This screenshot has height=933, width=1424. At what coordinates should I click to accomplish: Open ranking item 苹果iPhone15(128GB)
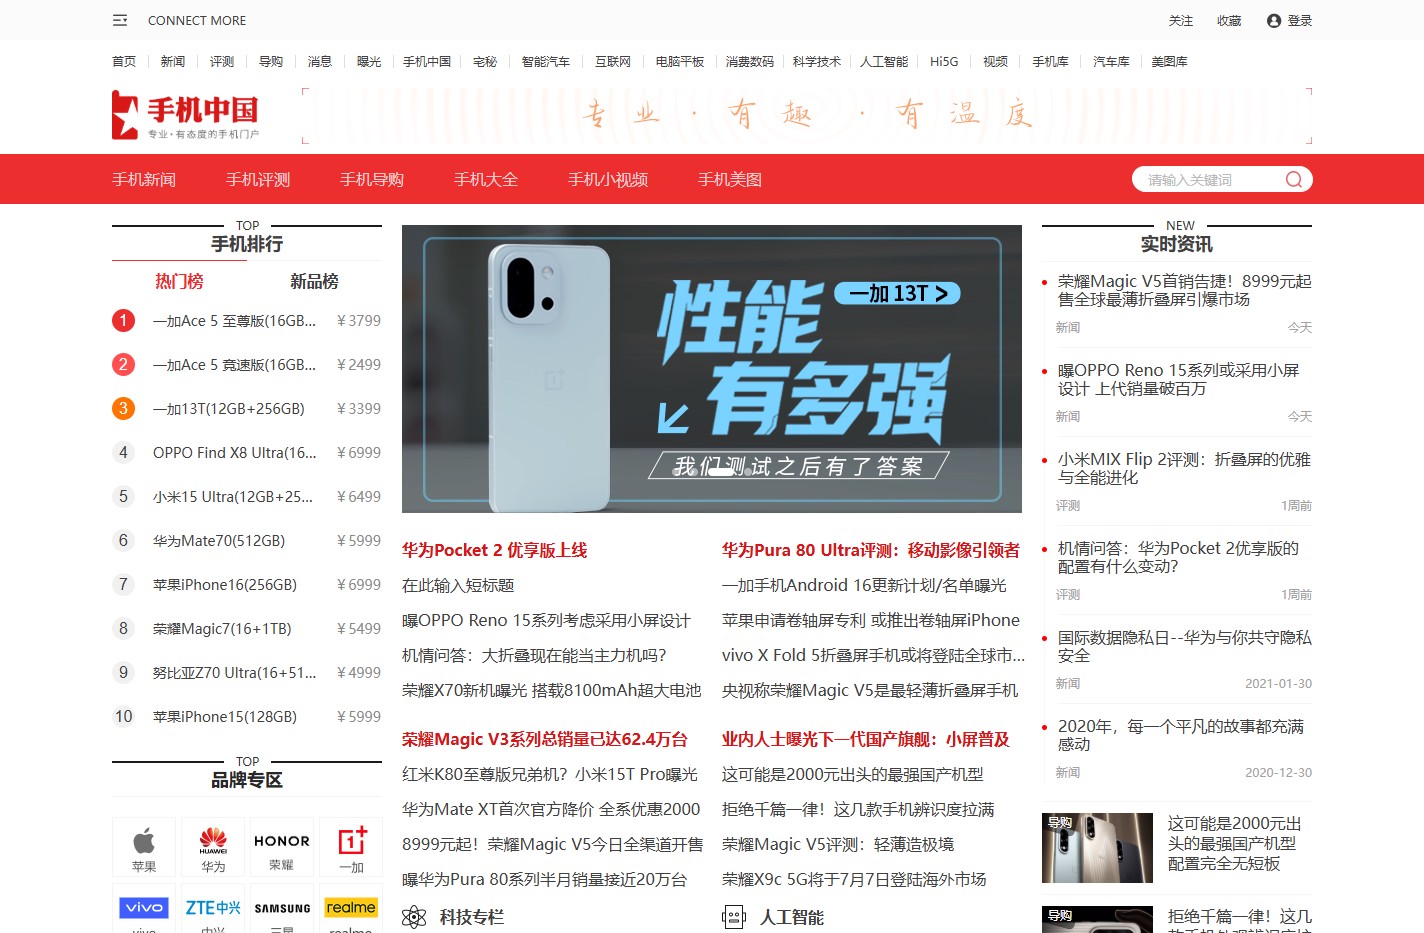pos(225,717)
